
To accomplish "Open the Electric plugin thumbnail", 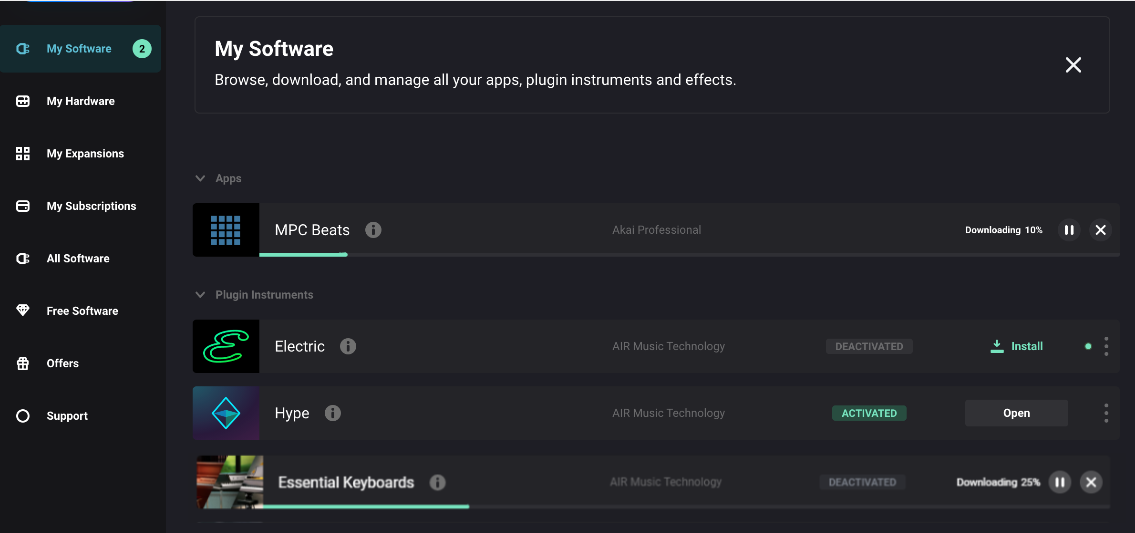I will click(x=226, y=346).
